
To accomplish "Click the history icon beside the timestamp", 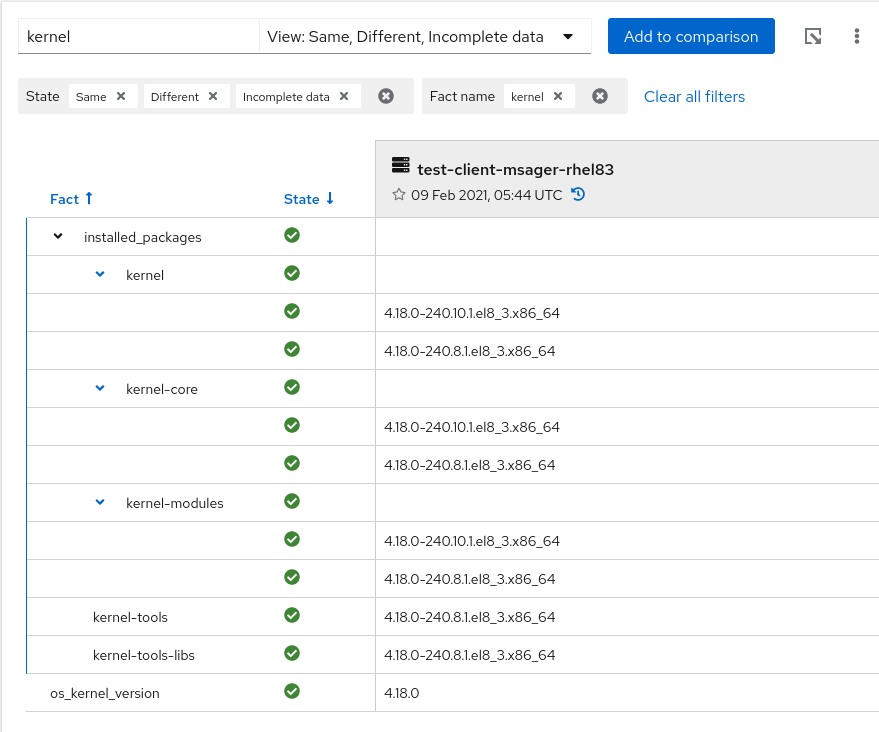I will 578,195.
